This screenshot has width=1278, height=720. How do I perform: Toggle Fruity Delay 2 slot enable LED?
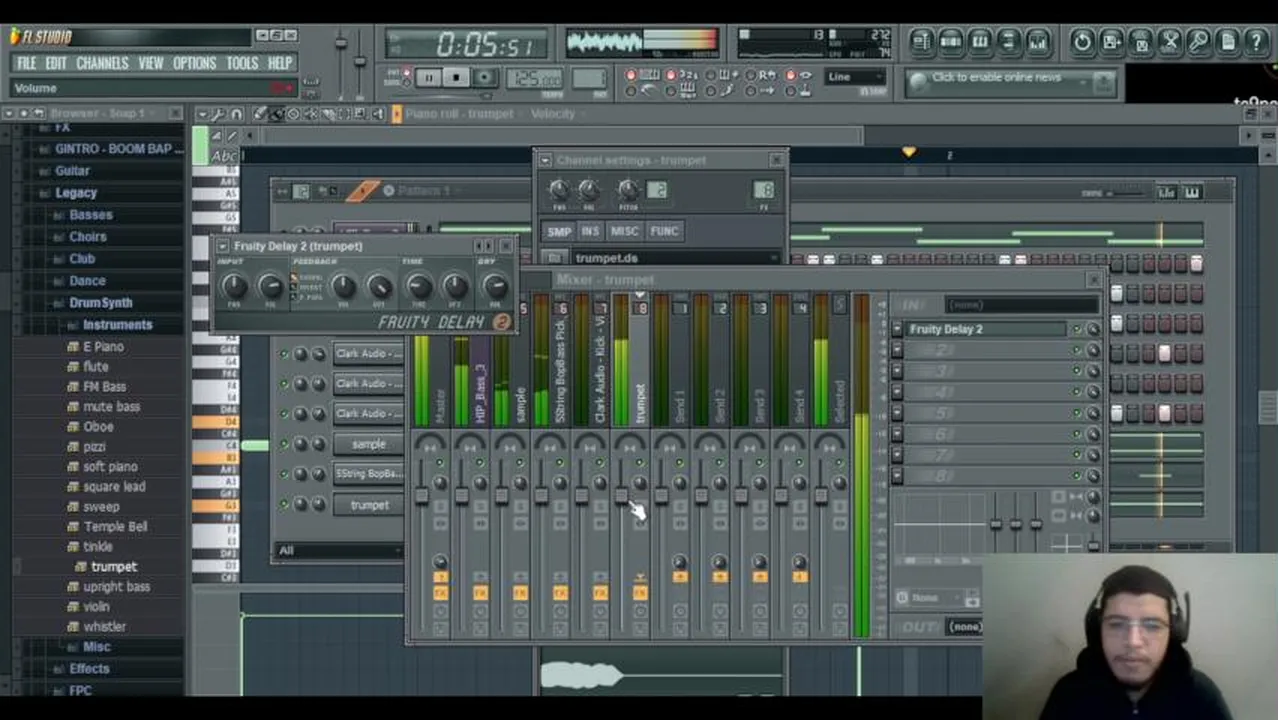click(1077, 329)
